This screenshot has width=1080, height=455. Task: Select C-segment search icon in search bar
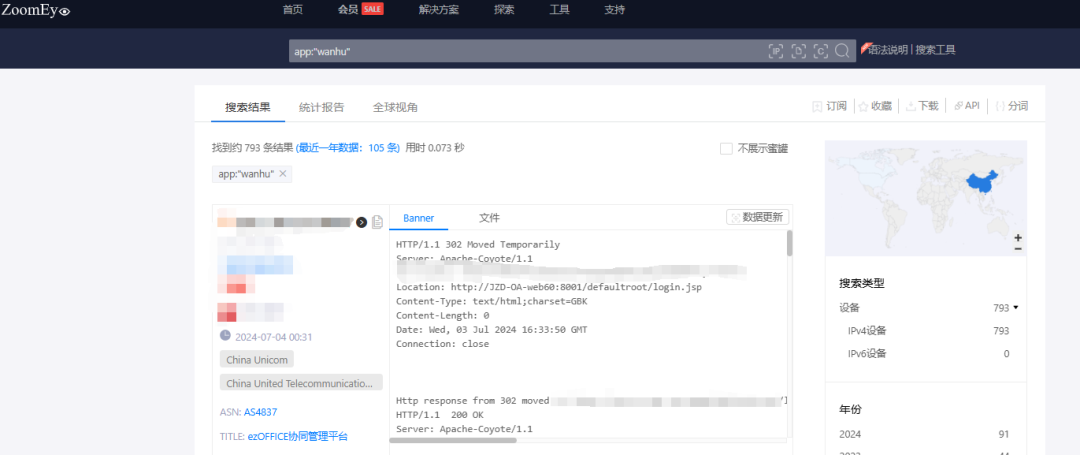point(820,51)
